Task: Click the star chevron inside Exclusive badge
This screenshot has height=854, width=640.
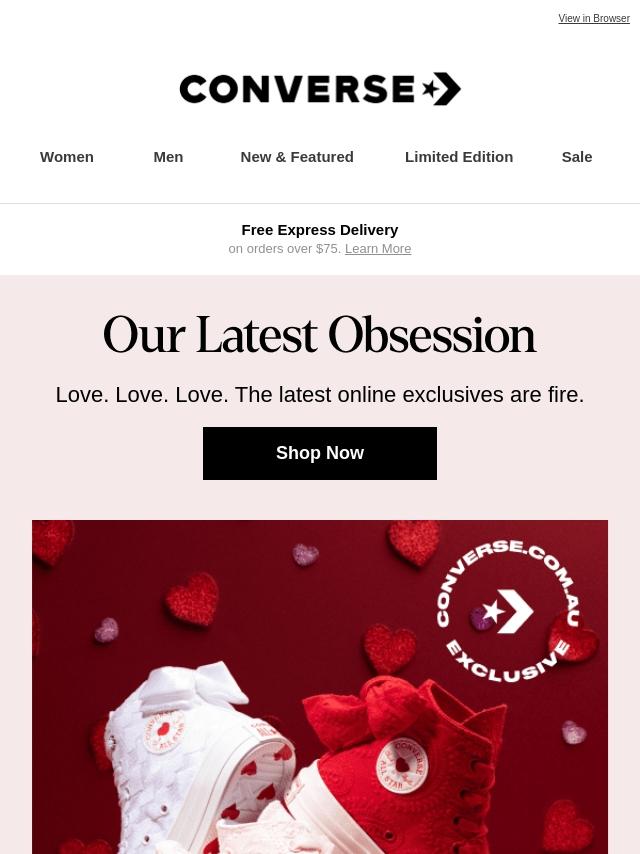Action: (x=508, y=611)
